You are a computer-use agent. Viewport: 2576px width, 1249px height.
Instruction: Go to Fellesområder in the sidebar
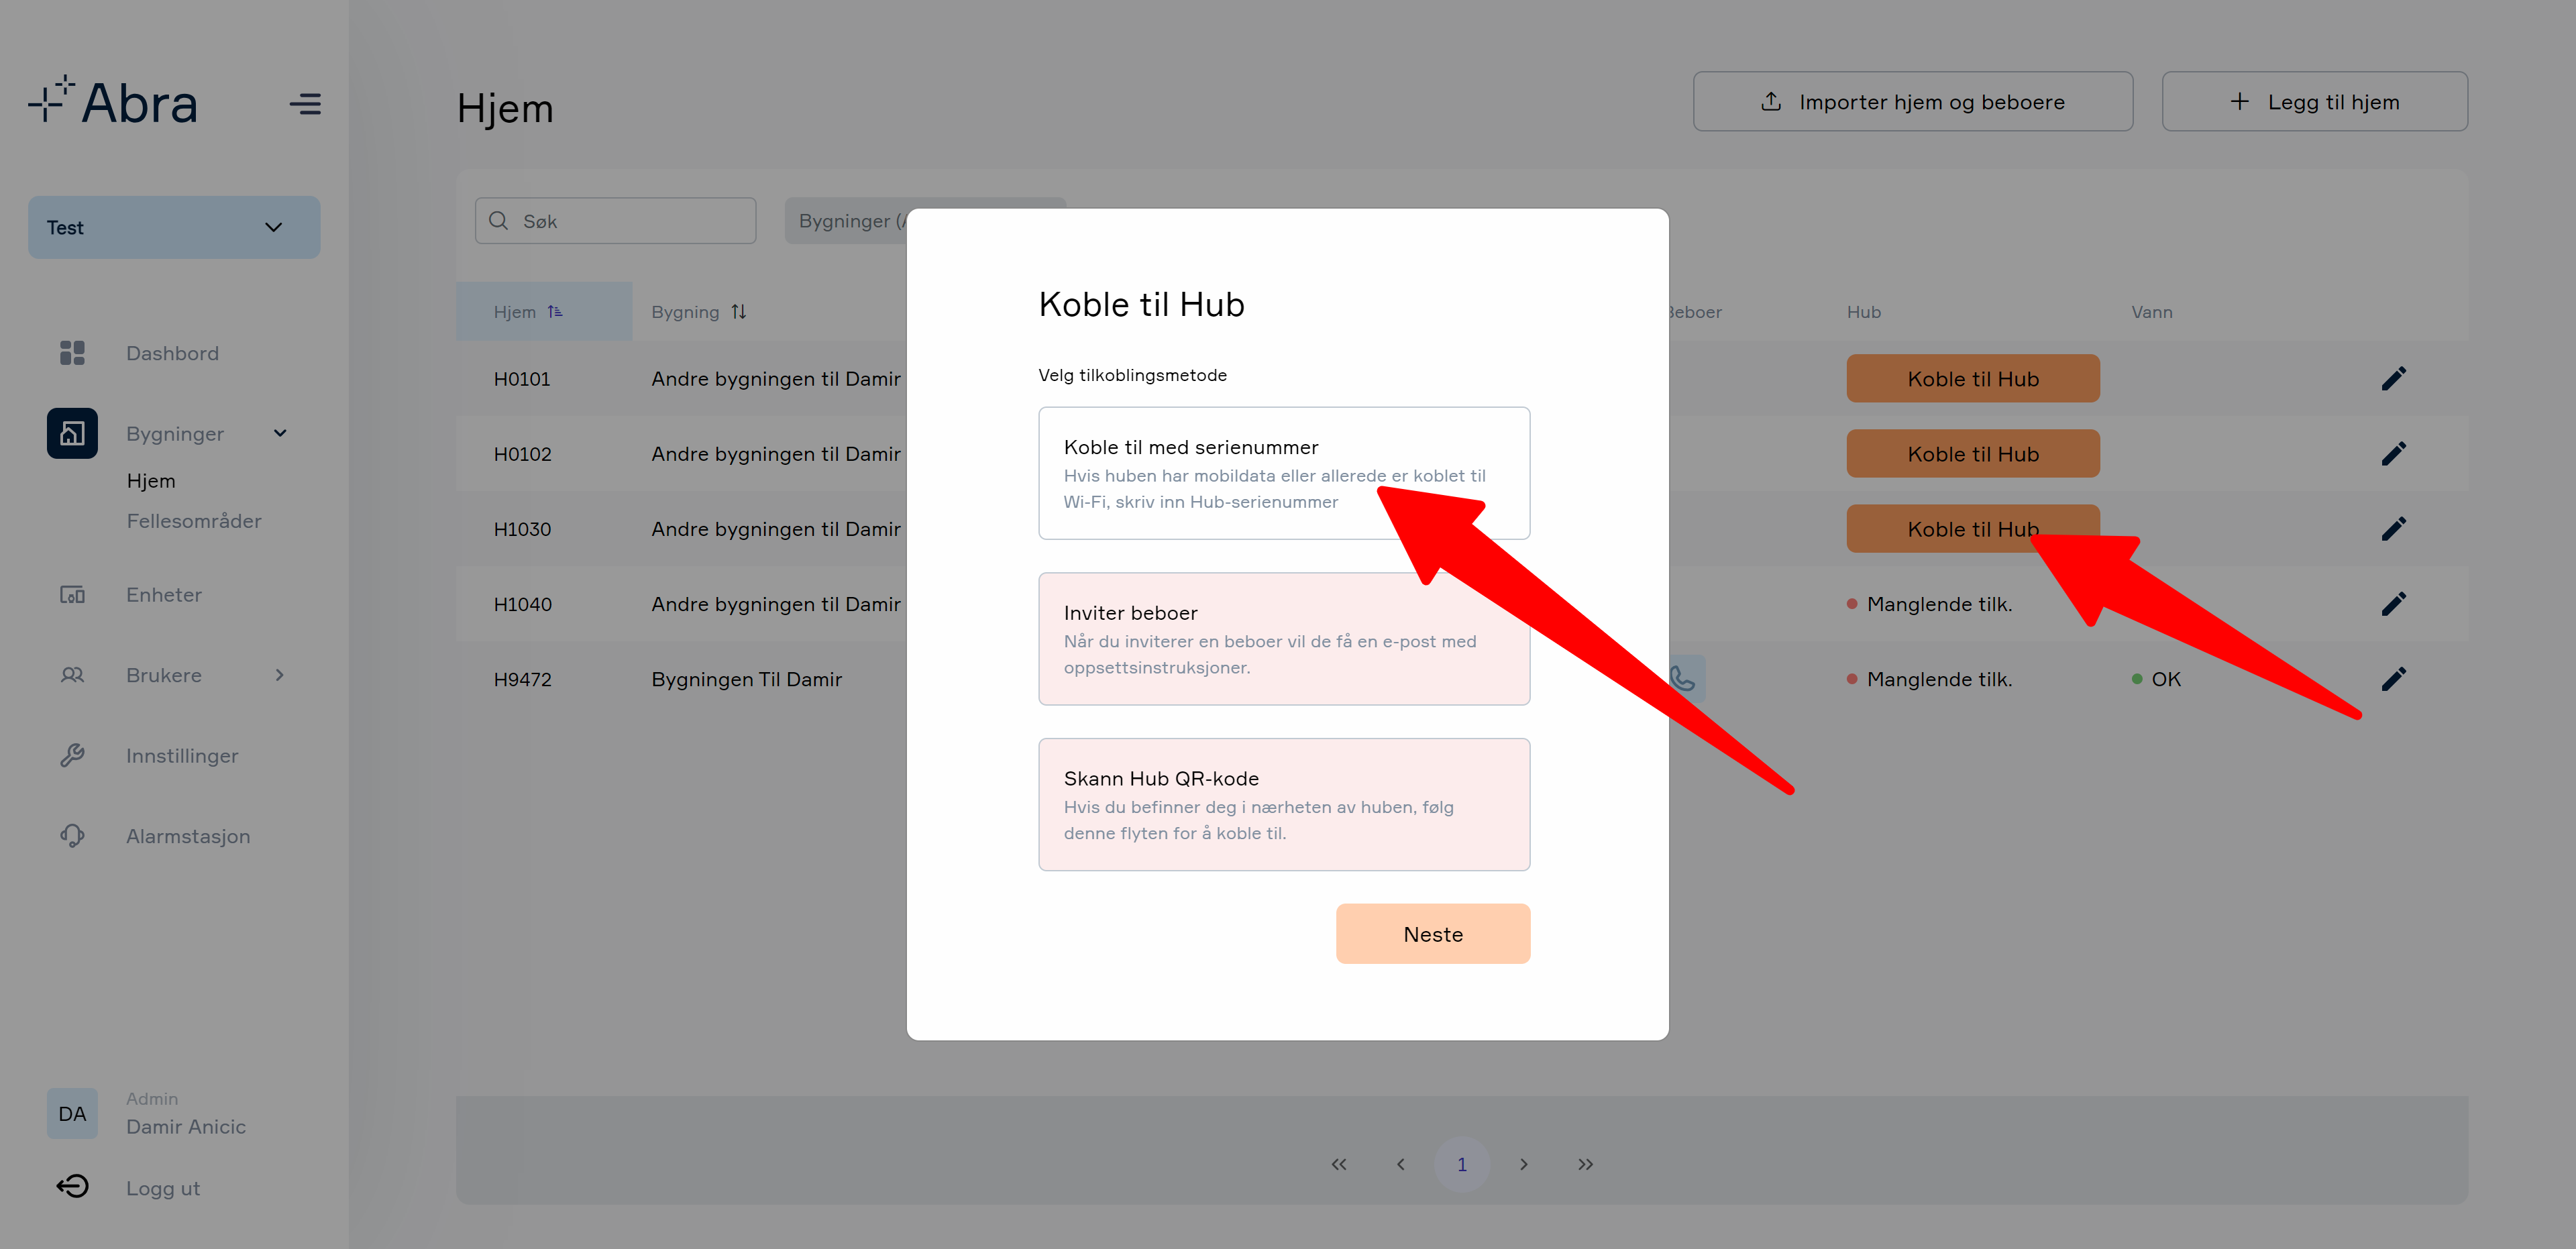[194, 521]
